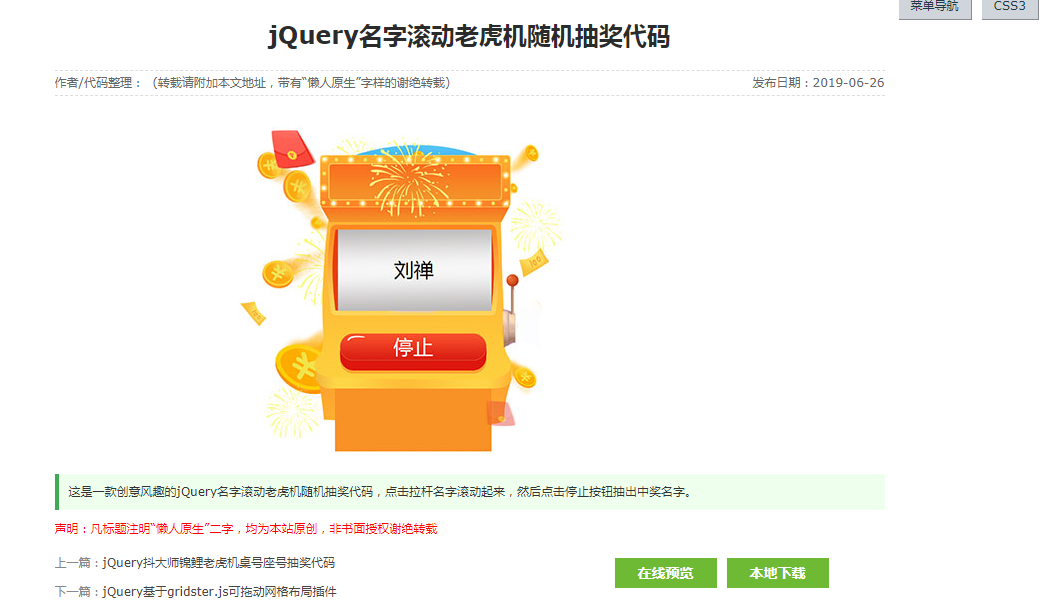Click the red 声明 copyright notice text
This screenshot has height=612, width=1057.
246,529
